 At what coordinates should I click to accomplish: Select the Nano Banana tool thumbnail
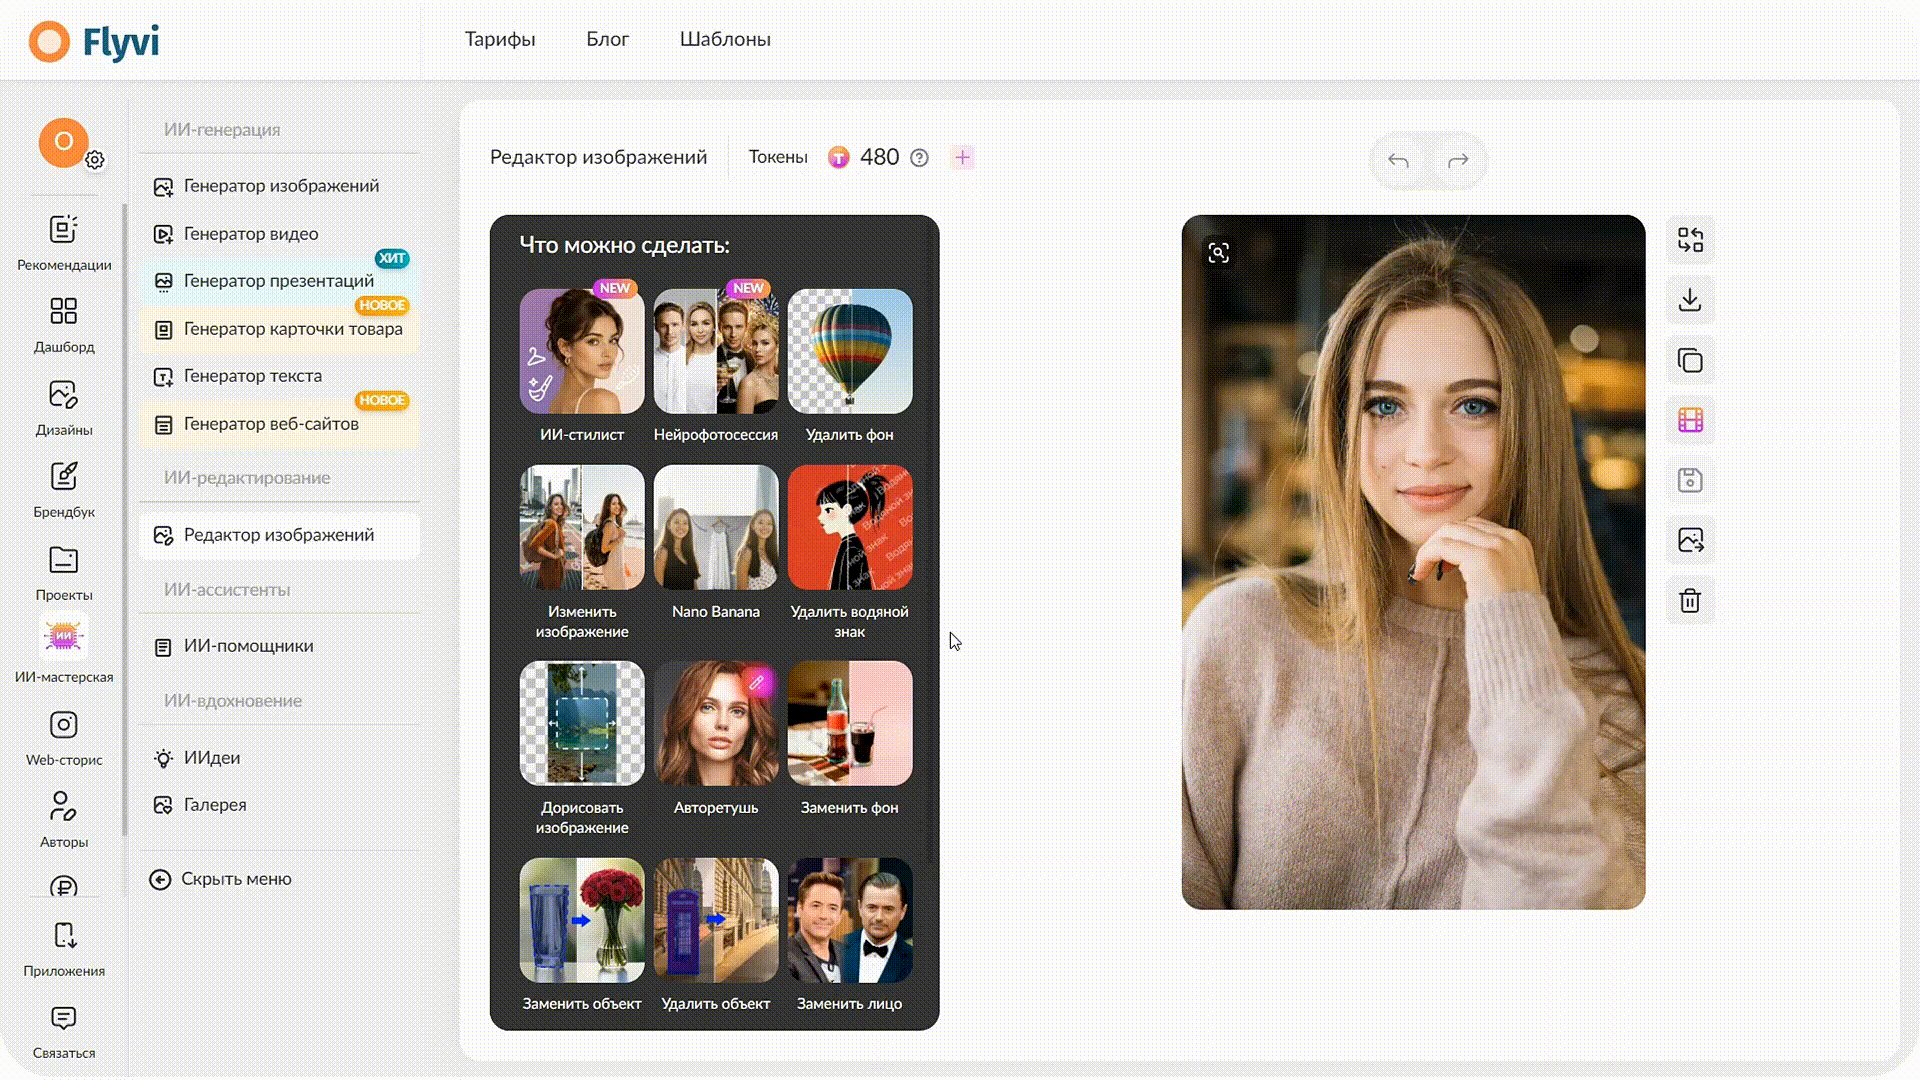[x=716, y=527]
